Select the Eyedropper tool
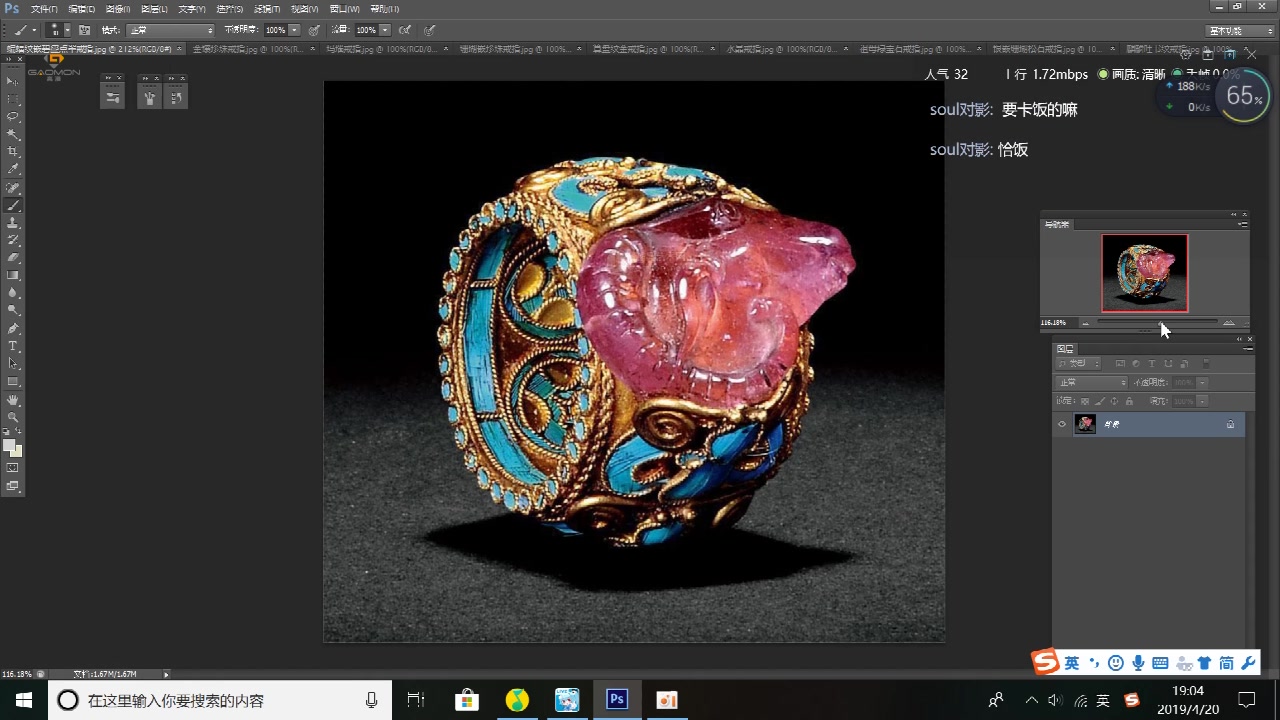 (x=13, y=169)
